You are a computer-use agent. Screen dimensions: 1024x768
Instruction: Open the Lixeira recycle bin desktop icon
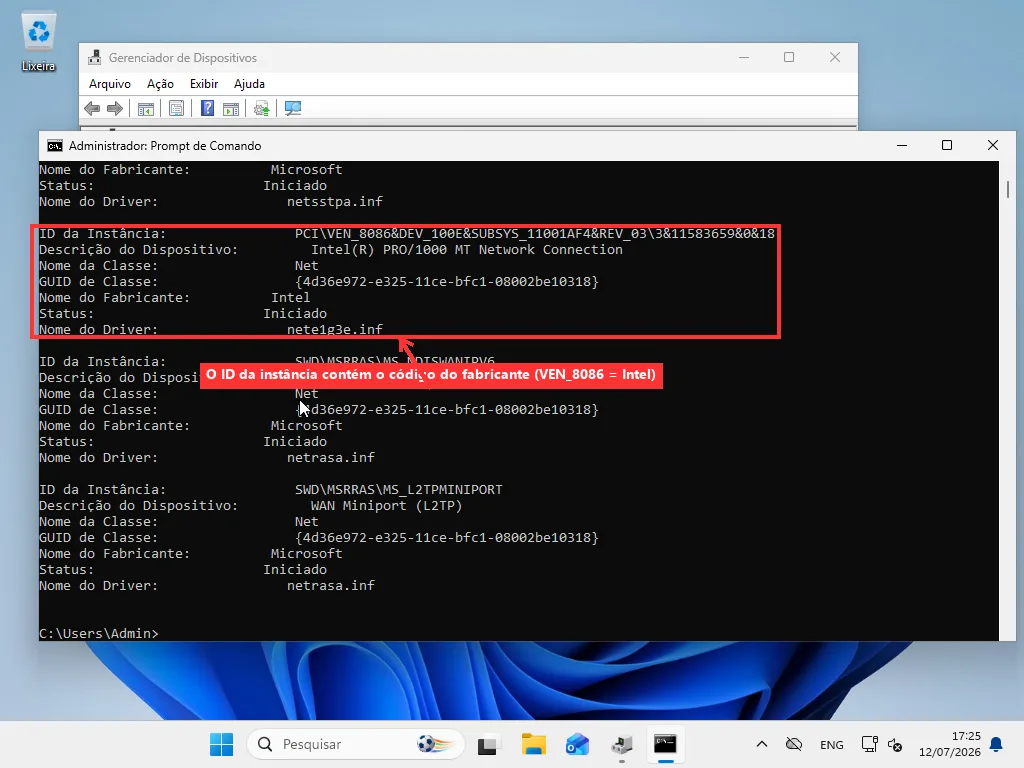(39, 41)
